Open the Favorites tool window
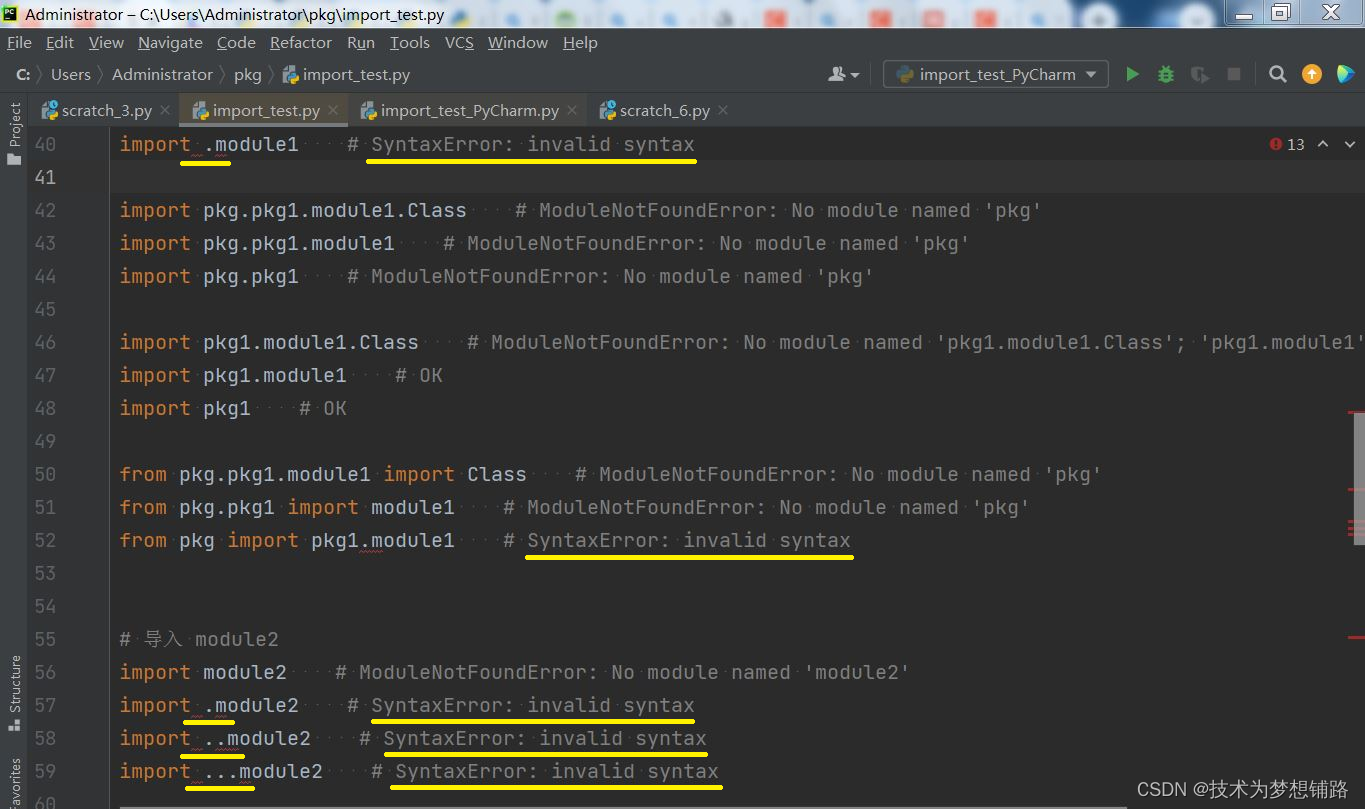This screenshot has height=809, width=1365. 14,782
